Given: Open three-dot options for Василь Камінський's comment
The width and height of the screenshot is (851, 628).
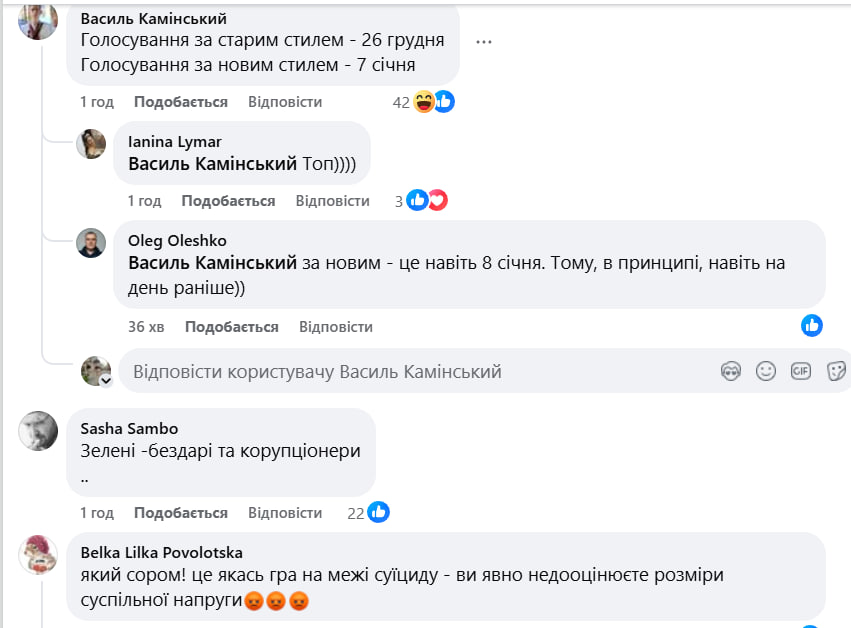Looking at the screenshot, I should [485, 42].
